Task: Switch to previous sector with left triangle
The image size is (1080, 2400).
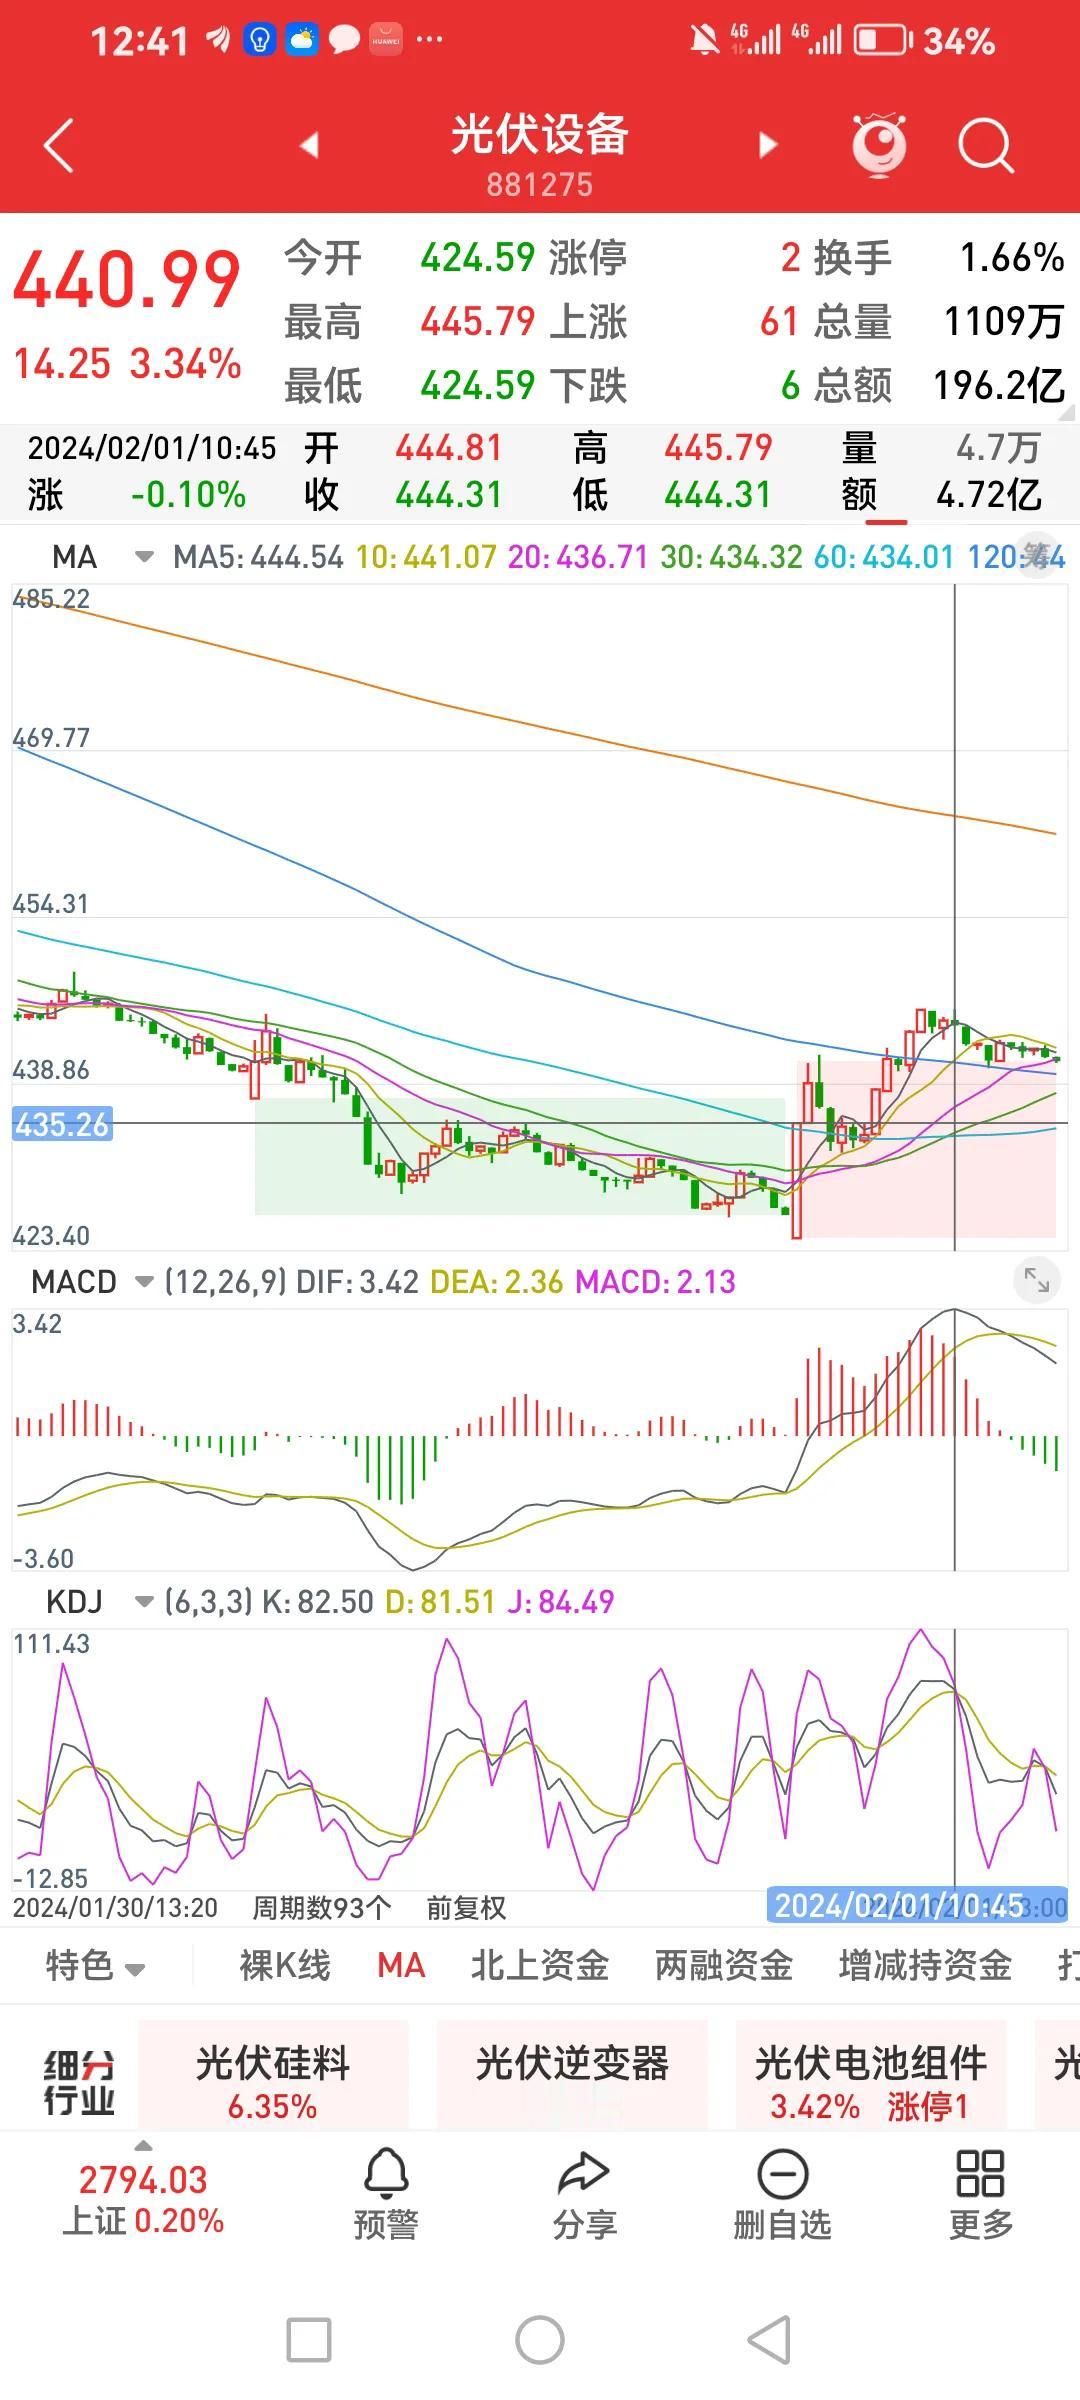Action: pyautogui.click(x=310, y=146)
